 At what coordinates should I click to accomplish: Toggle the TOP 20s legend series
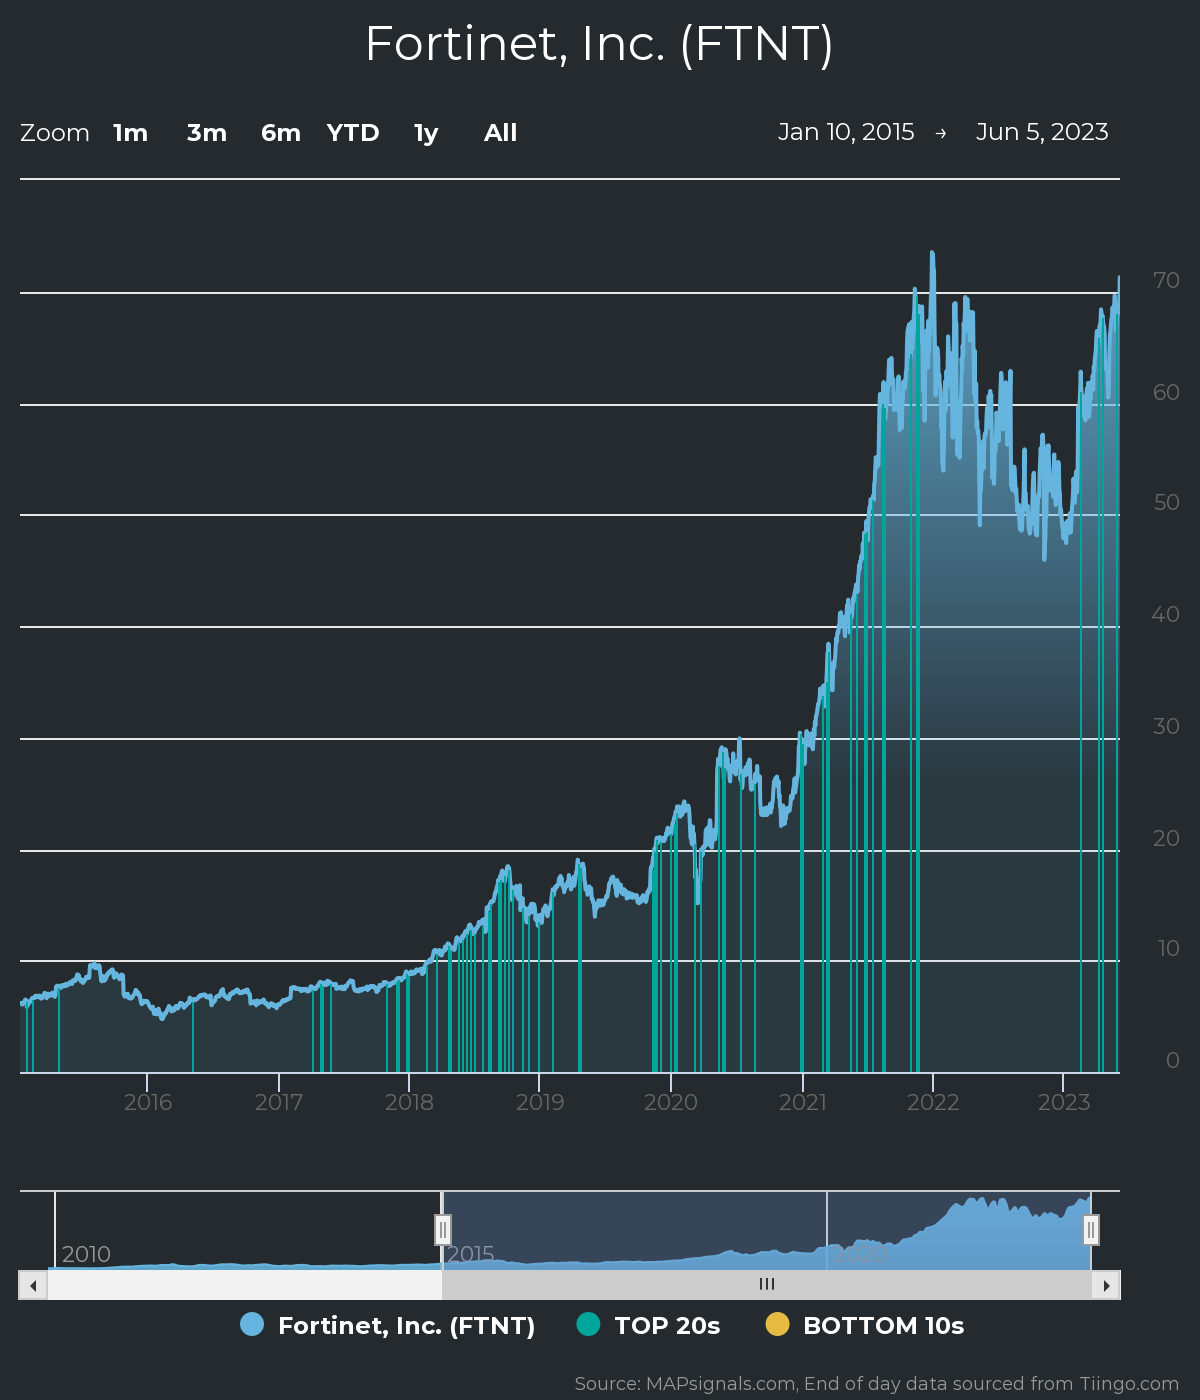[649, 1325]
